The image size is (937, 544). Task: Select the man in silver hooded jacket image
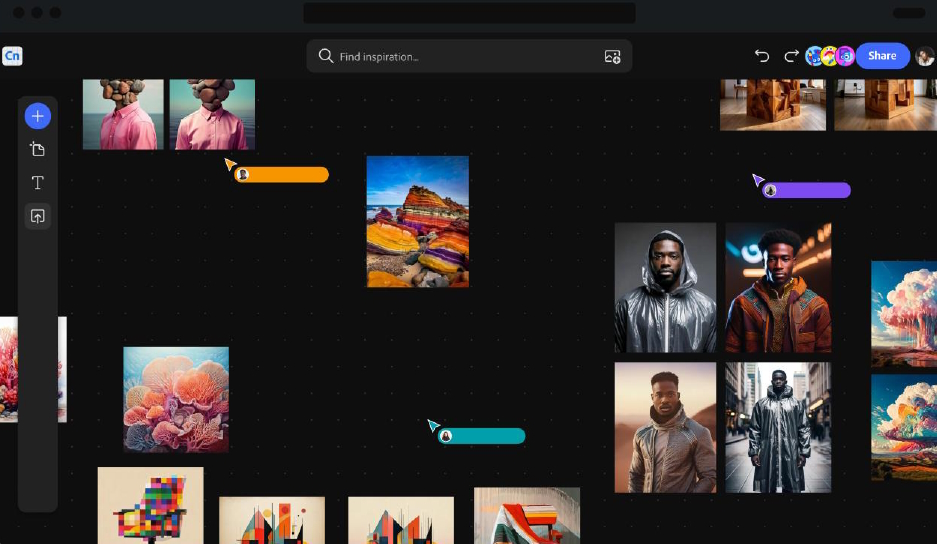click(x=665, y=288)
